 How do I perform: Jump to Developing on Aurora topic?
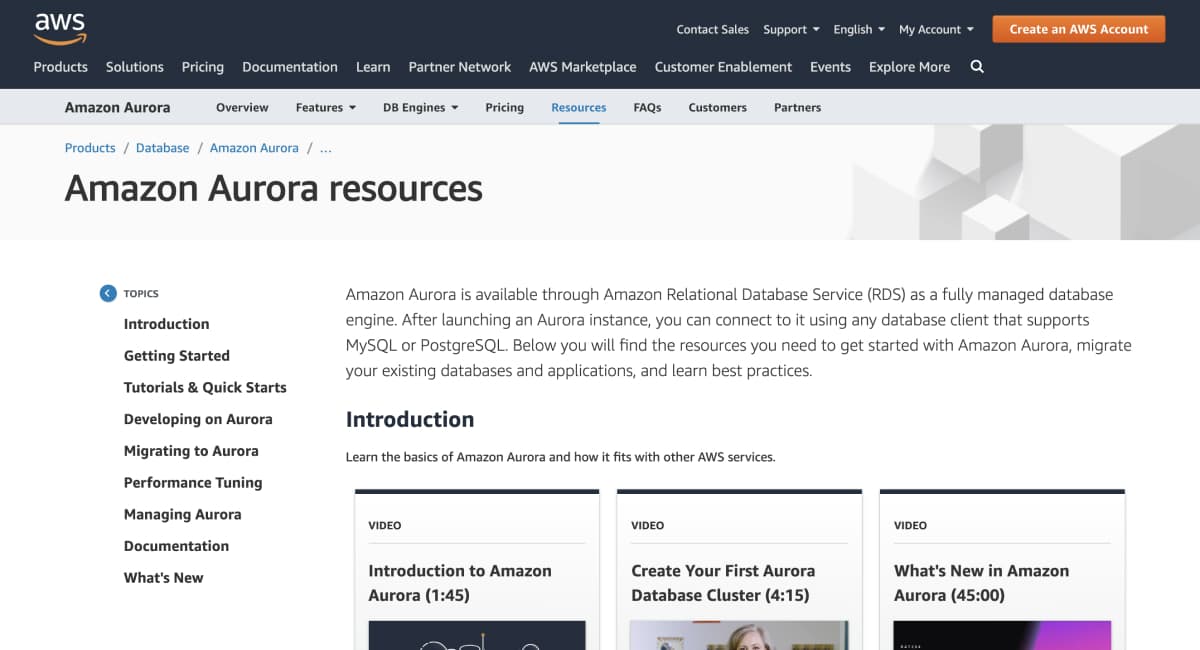point(198,419)
